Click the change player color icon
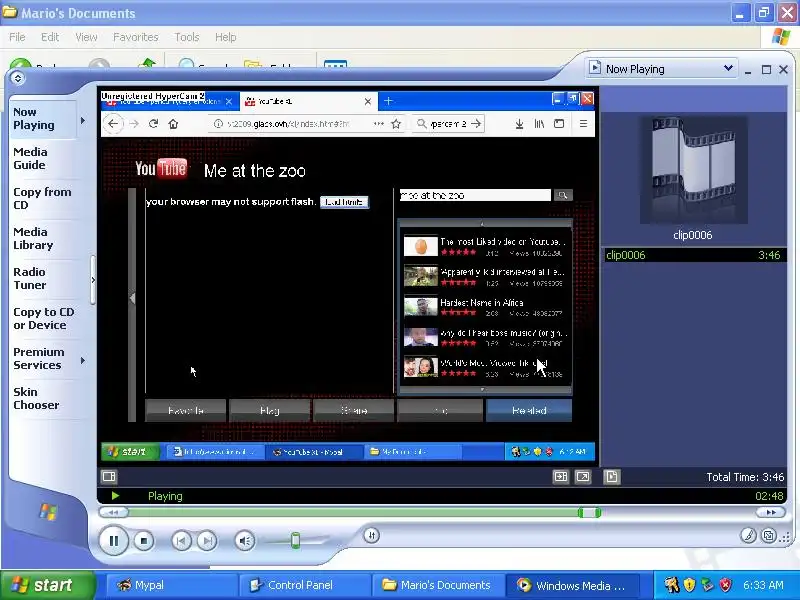This screenshot has width=800, height=600. tap(748, 535)
